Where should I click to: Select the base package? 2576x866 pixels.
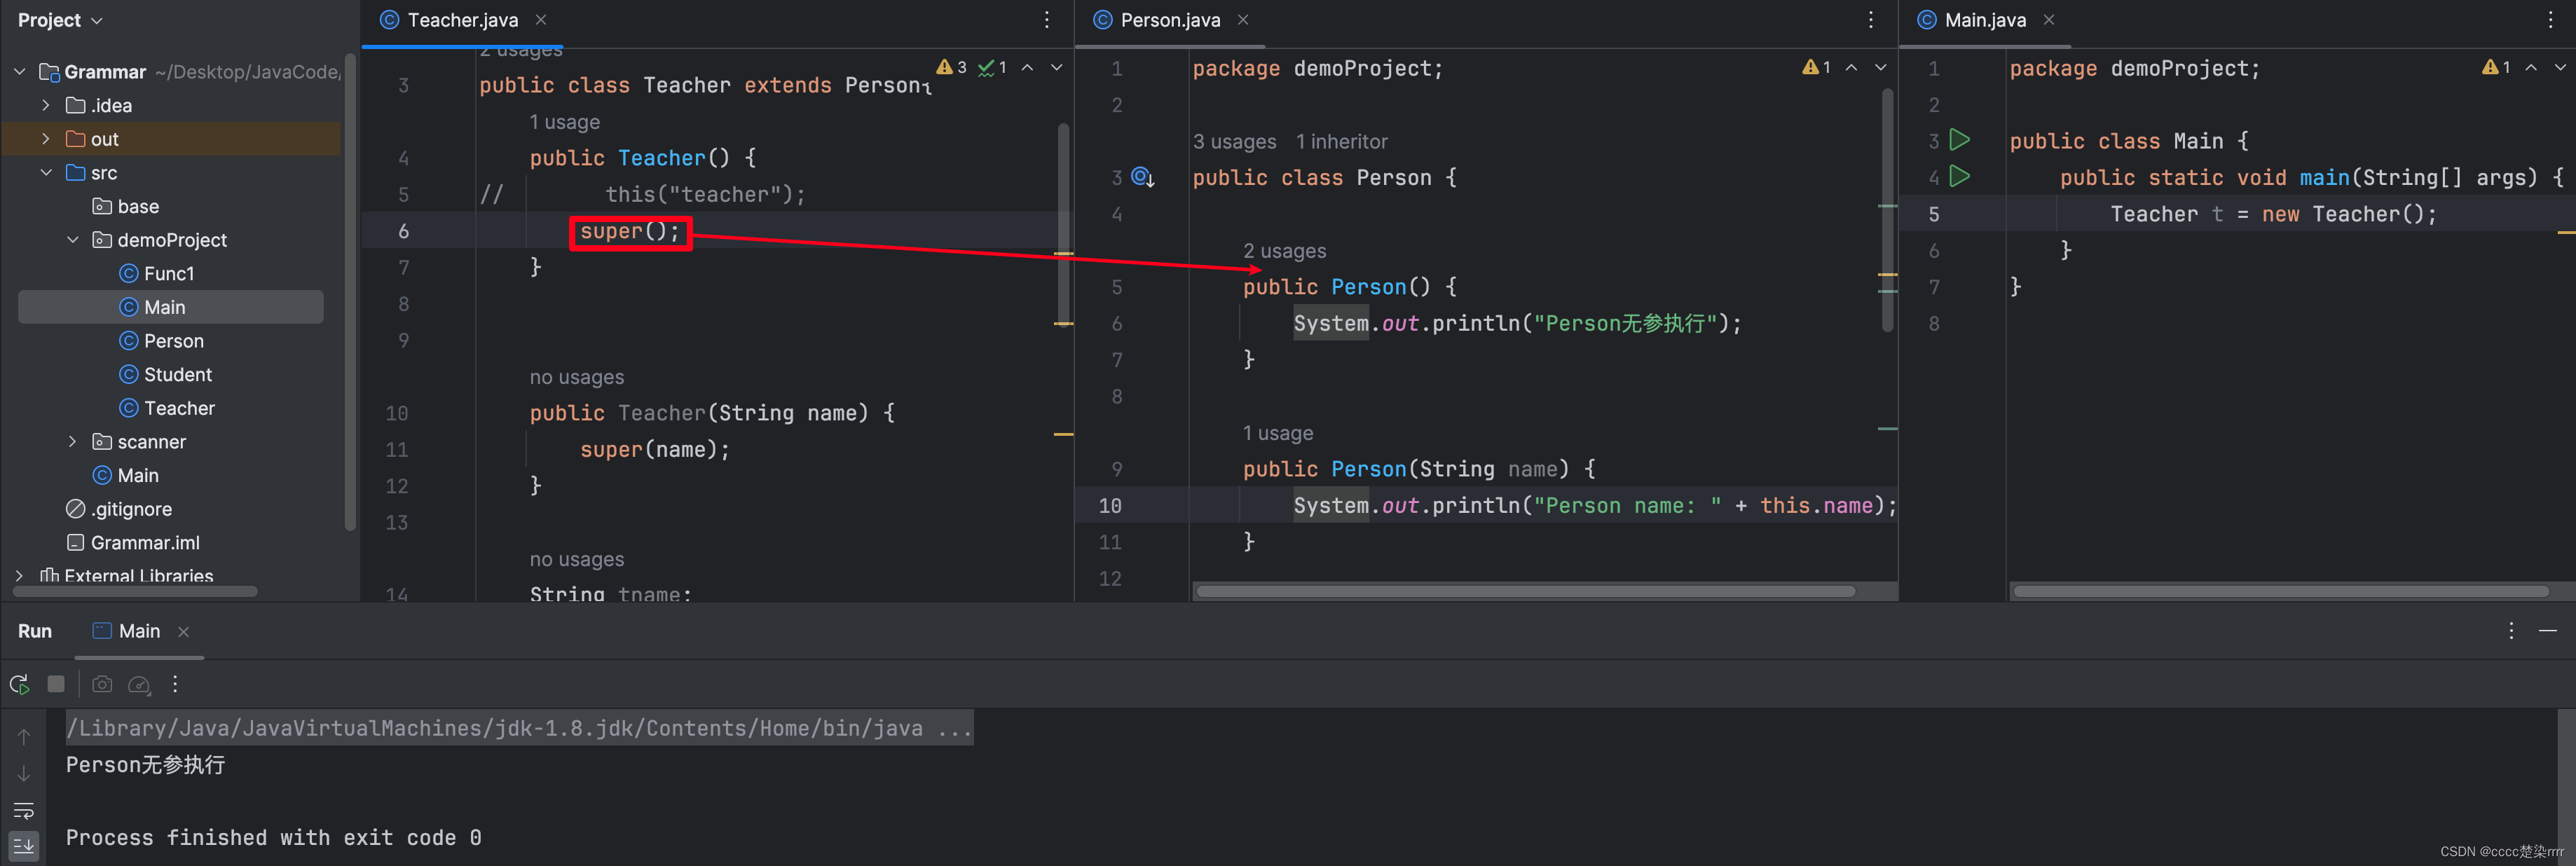(138, 206)
